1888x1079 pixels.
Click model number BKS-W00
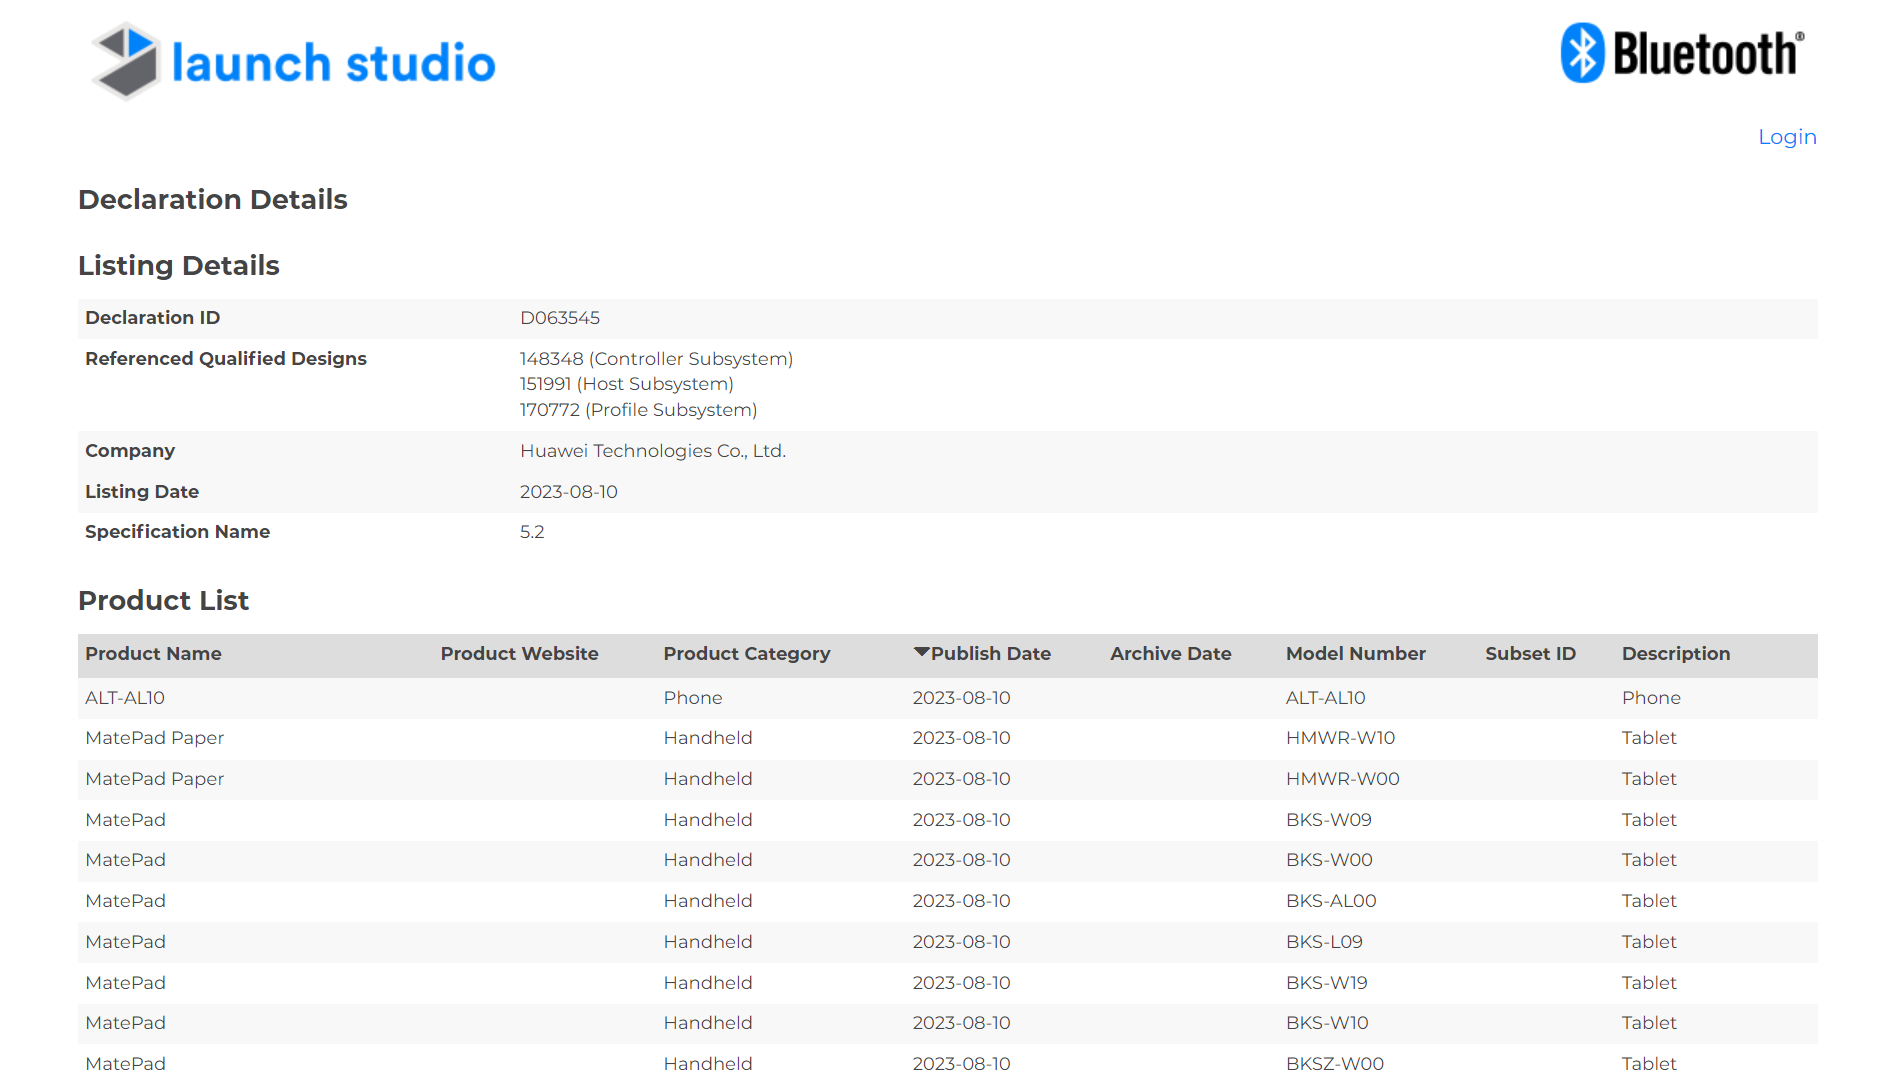coord(1329,860)
